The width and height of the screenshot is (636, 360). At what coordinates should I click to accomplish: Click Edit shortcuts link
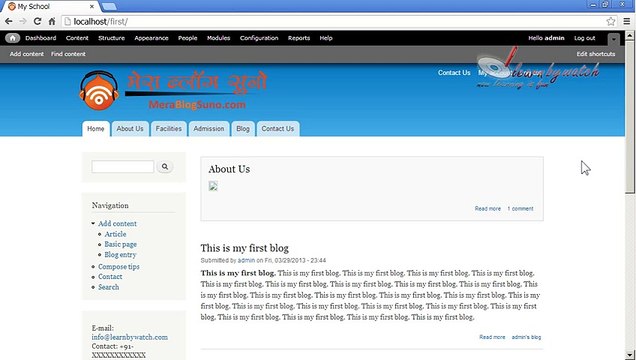pos(596,54)
